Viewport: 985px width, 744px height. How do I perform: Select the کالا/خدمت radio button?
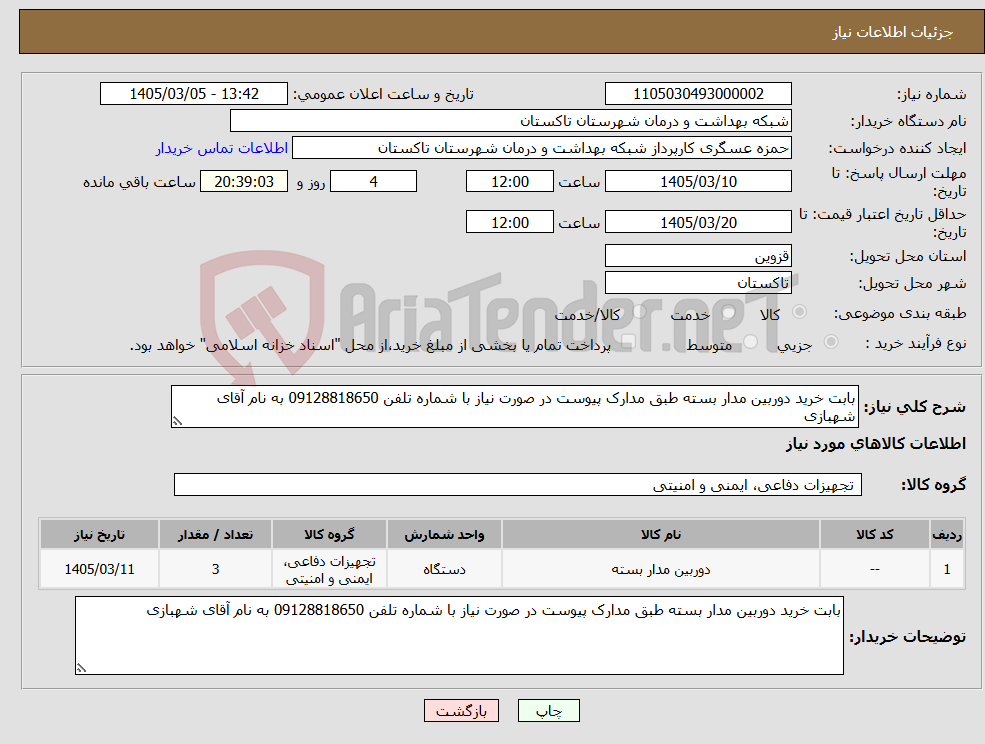click(x=639, y=312)
